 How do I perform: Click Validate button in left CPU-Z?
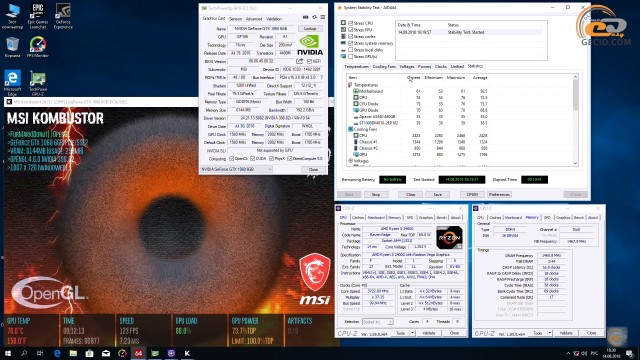pos(429,333)
